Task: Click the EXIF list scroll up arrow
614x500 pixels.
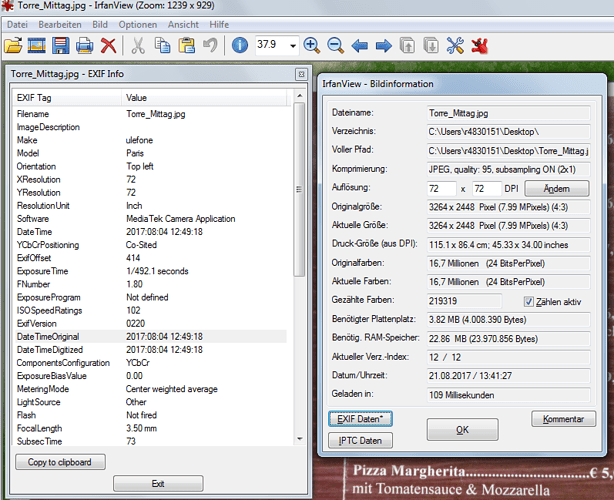Action: 300,96
